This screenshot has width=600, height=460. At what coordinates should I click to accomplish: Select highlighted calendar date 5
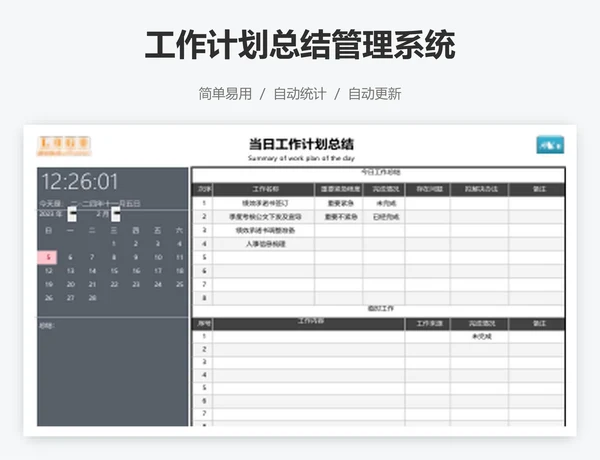tap(47, 257)
